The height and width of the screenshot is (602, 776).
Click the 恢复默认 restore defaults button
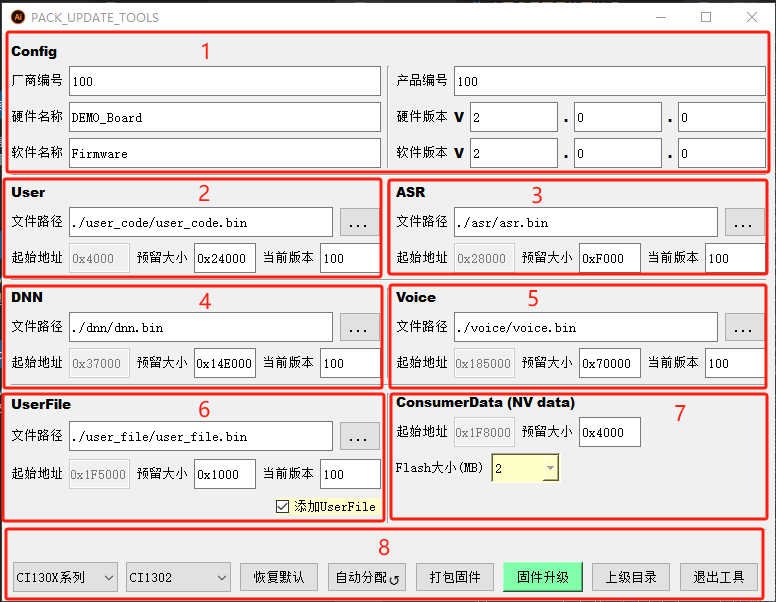[x=279, y=577]
